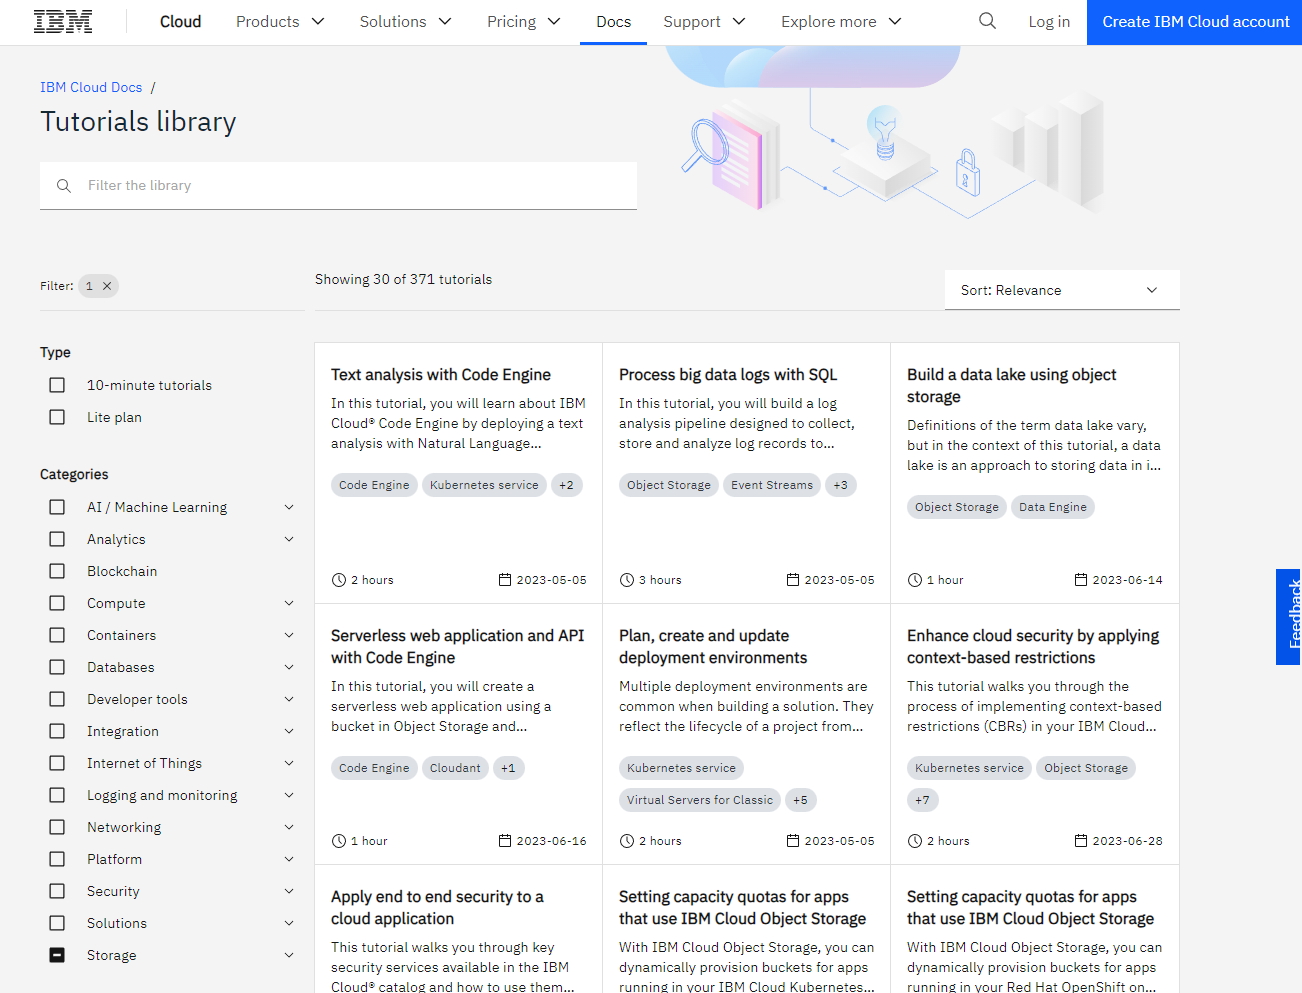Viewport: 1302px width, 993px height.
Task: Expand the Developer tools category chevron
Action: coord(289,699)
